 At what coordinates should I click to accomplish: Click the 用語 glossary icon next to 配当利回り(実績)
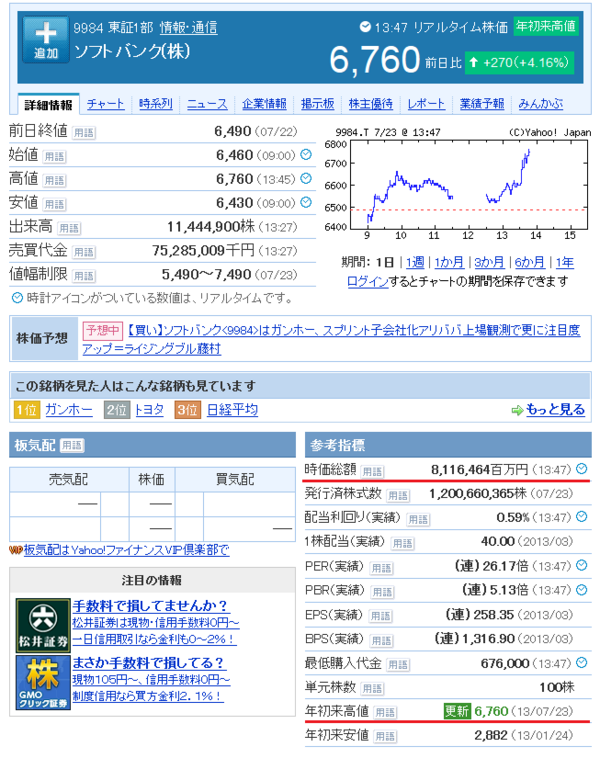pos(418,519)
